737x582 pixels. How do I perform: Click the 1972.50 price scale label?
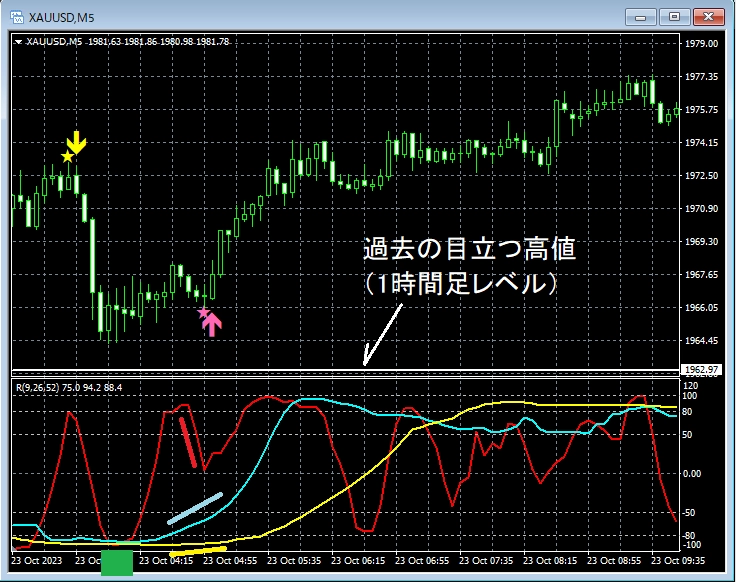(701, 175)
